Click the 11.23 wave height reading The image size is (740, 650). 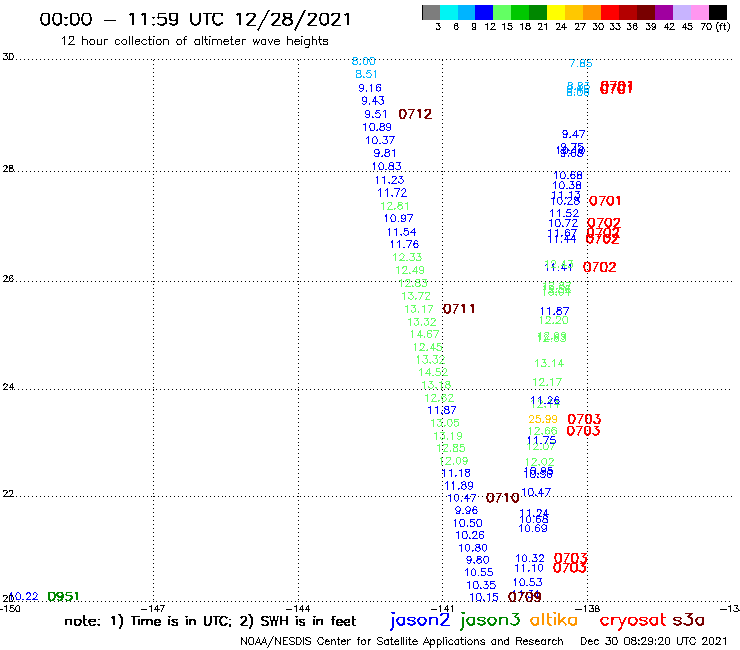pyautogui.click(x=389, y=180)
